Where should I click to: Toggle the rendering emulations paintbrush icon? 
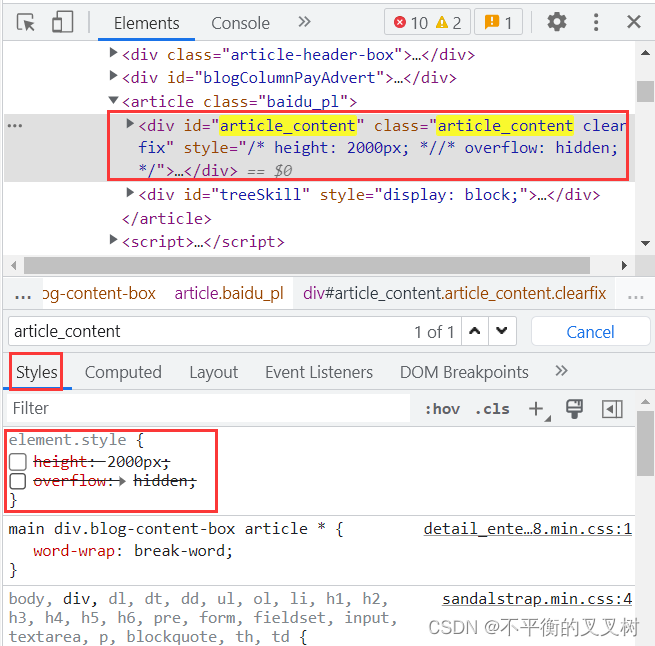[x=574, y=408]
